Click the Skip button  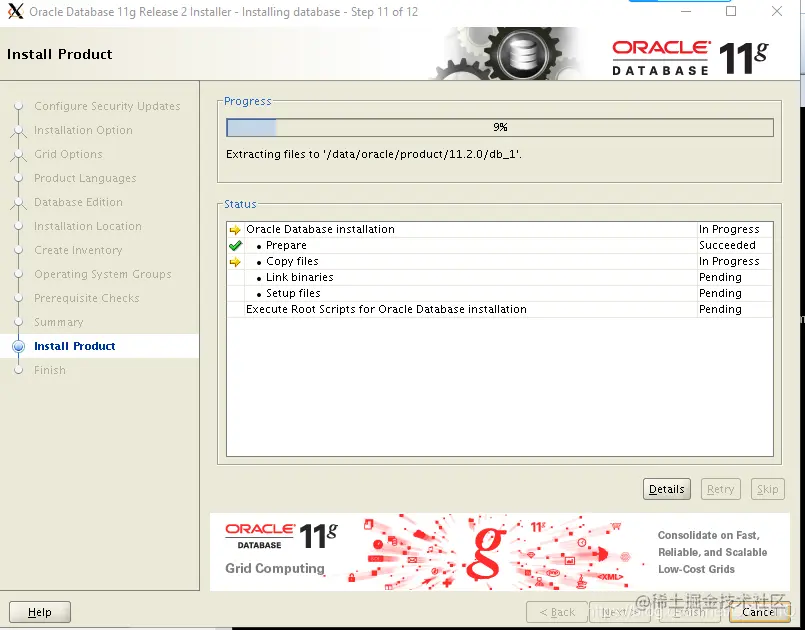click(x=767, y=489)
